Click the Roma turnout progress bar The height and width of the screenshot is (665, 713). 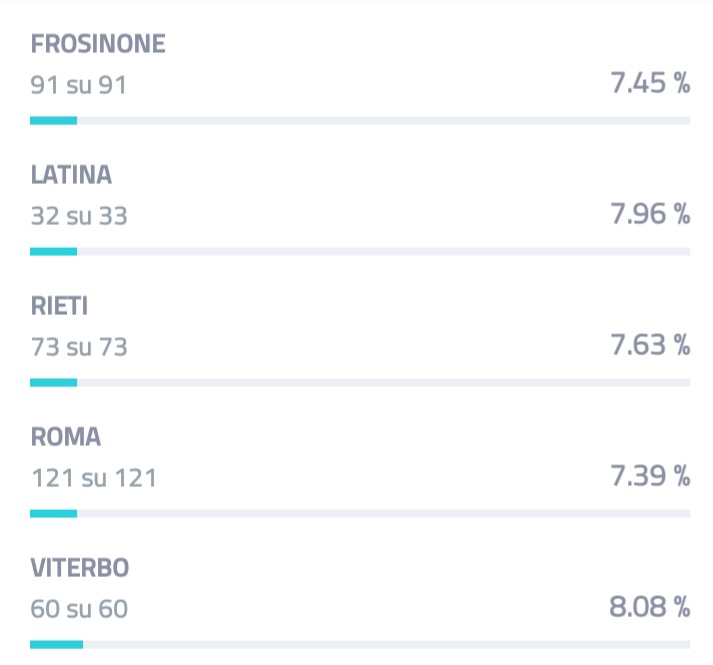tap(360, 514)
